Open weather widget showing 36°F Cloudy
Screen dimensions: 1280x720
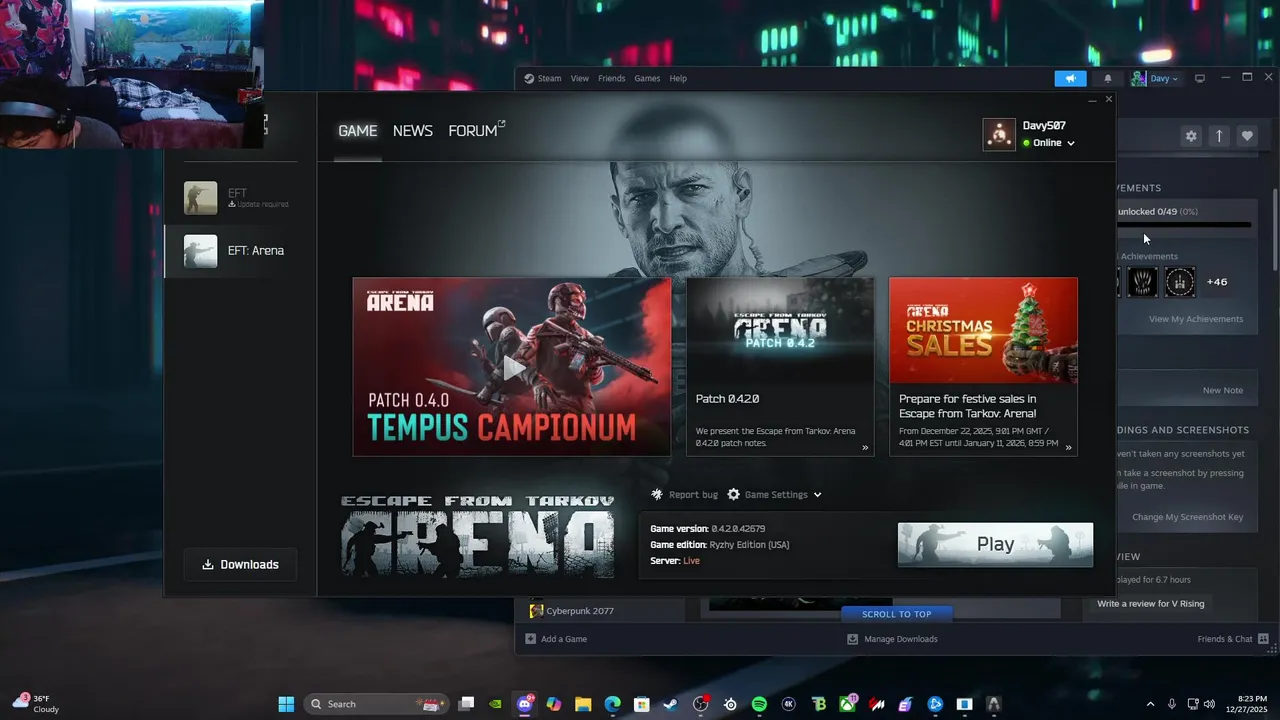(x=36, y=704)
